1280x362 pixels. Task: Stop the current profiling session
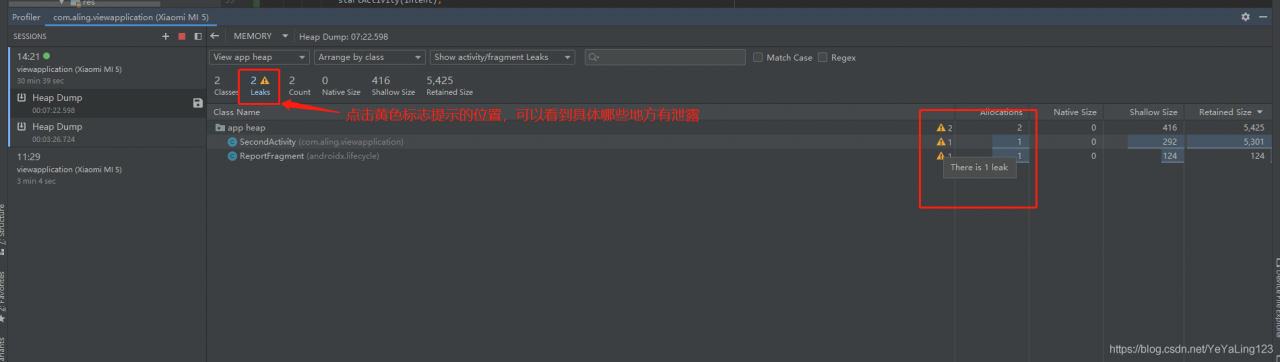[x=182, y=36]
